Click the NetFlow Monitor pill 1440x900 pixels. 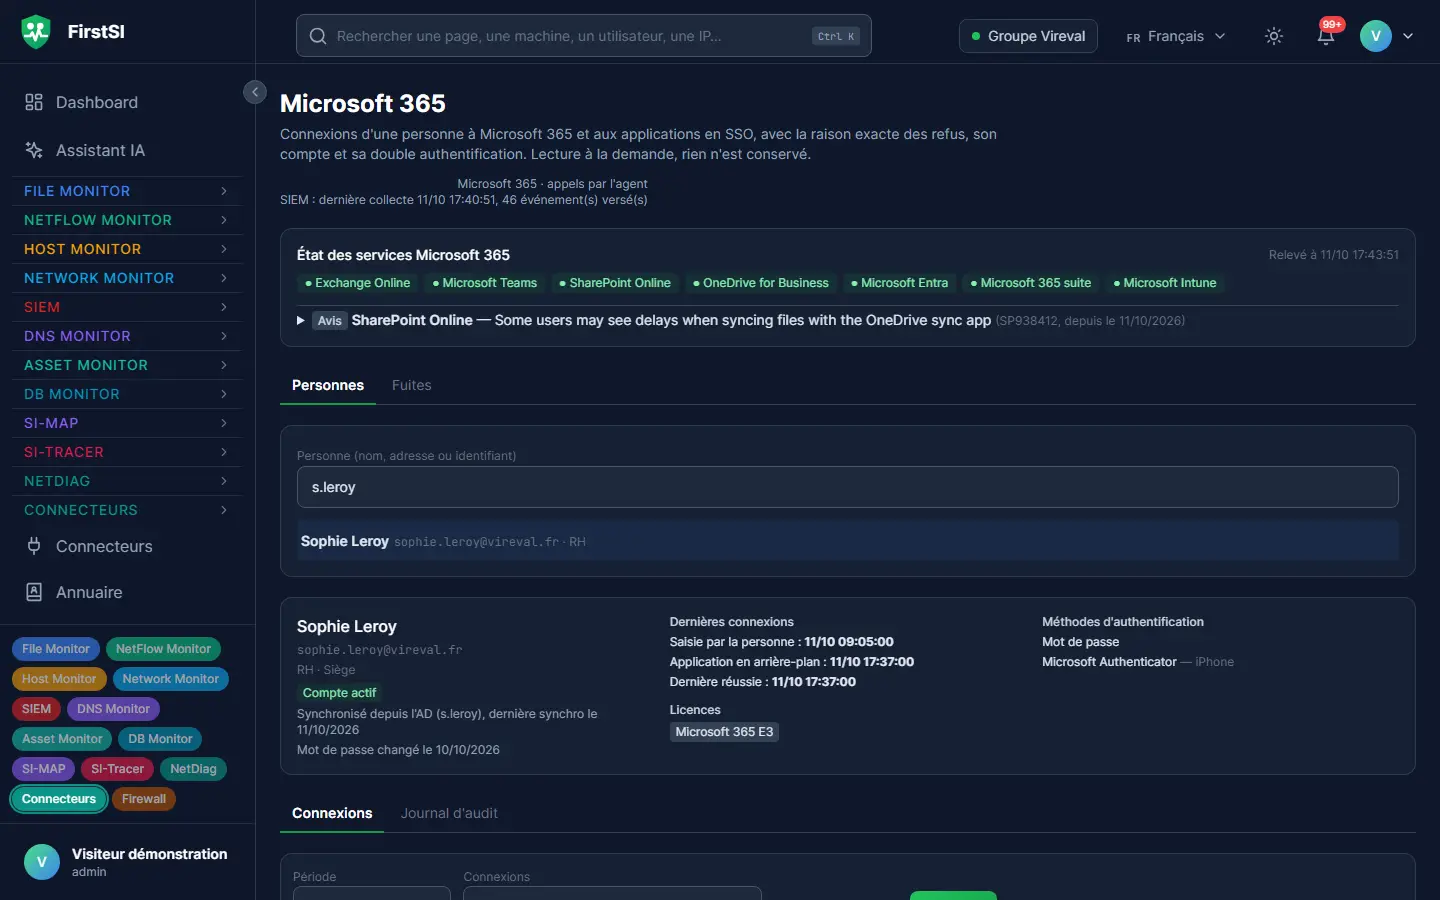[163, 649]
